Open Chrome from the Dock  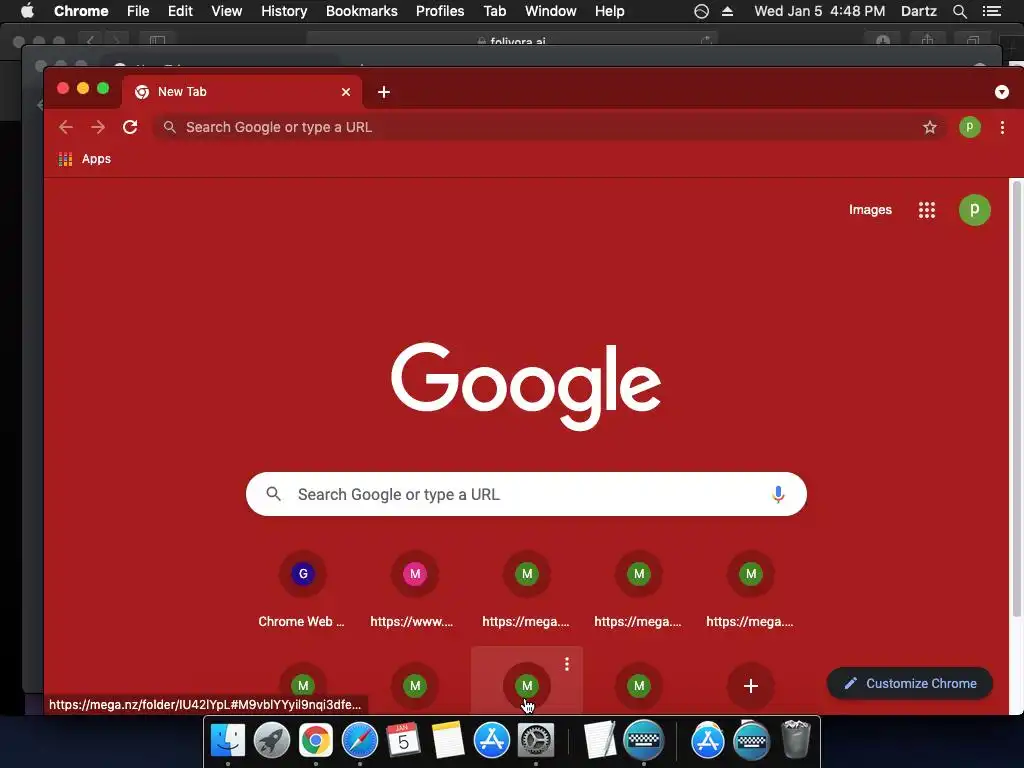pos(315,741)
